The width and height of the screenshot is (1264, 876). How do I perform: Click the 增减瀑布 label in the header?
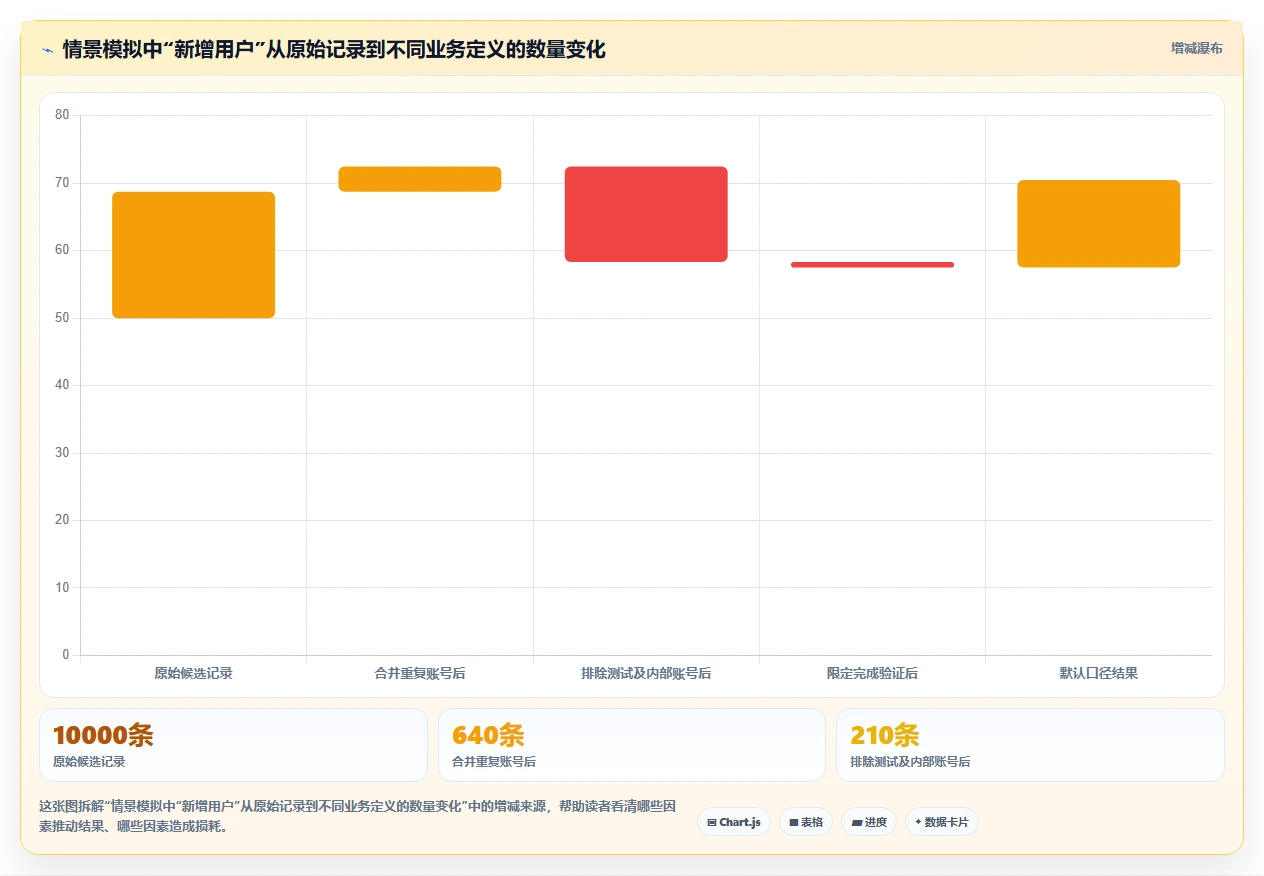click(1196, 48)
